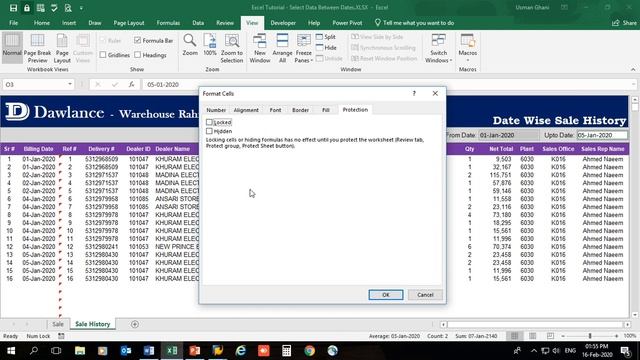Expand the Name Box dropdown
The width and height of the screenshot is (640, 360).
click(70, 84)
